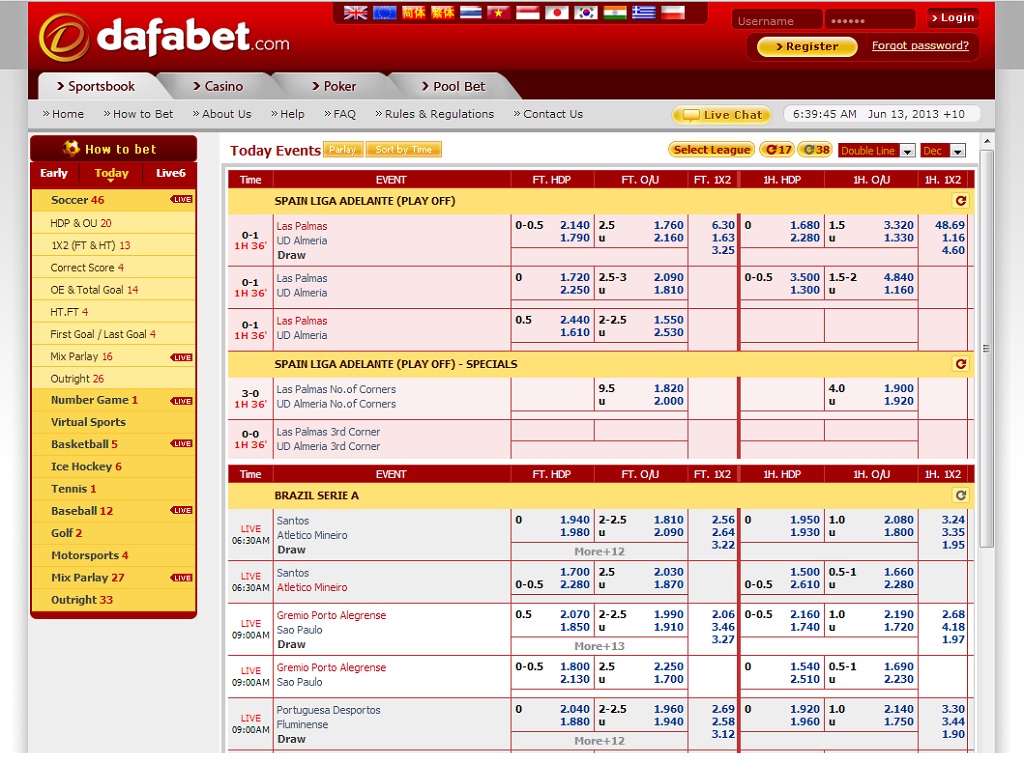
Task: Select the 6.30 FT 1X2 odds
Action: pyautogui.click(x=723, y=225)
